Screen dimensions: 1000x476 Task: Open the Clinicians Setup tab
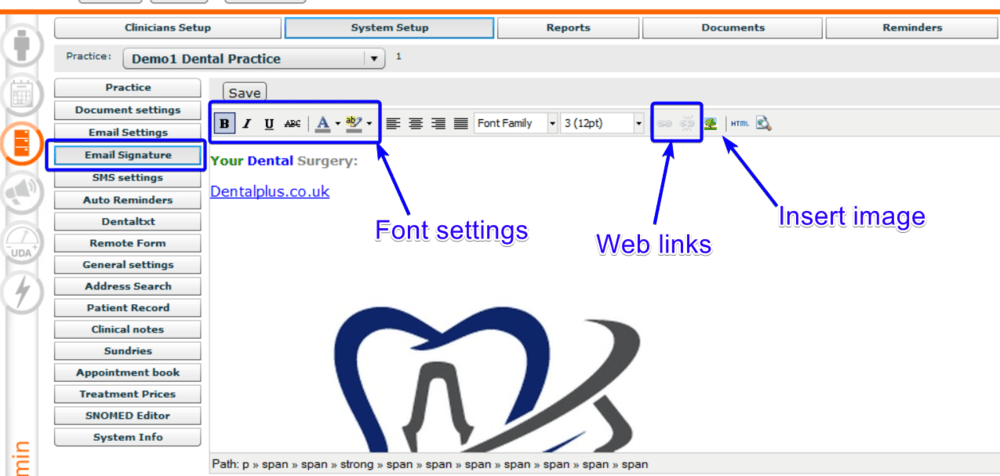[167, 28]
